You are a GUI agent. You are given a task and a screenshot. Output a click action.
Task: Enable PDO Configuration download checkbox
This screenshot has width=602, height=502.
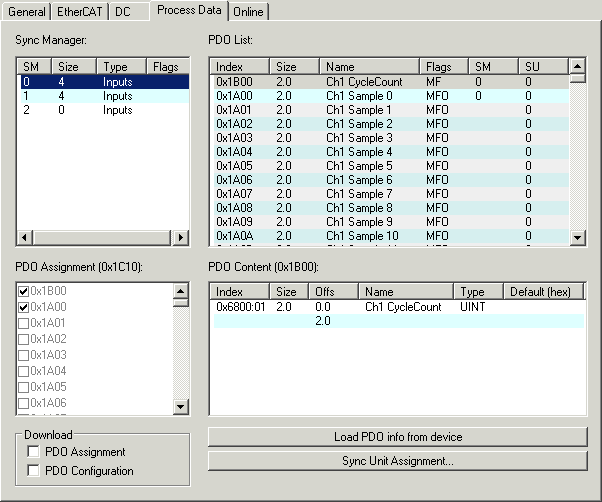coord(33,471)
